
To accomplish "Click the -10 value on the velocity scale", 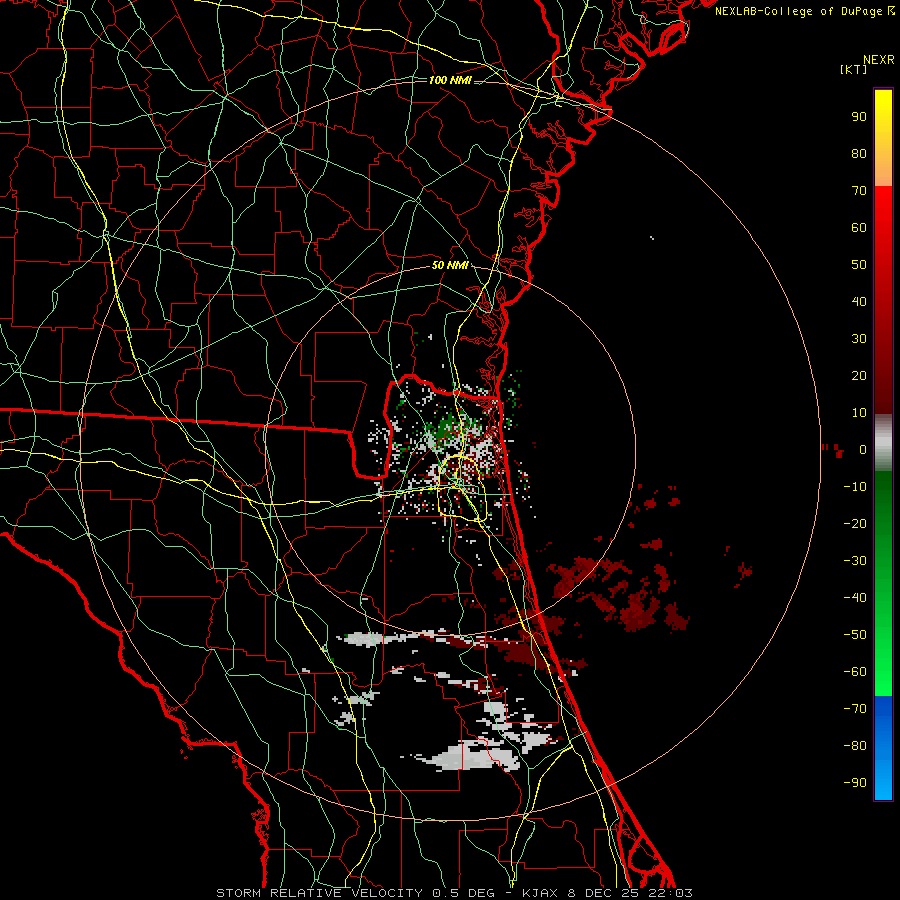I will [x=855, y=487].
